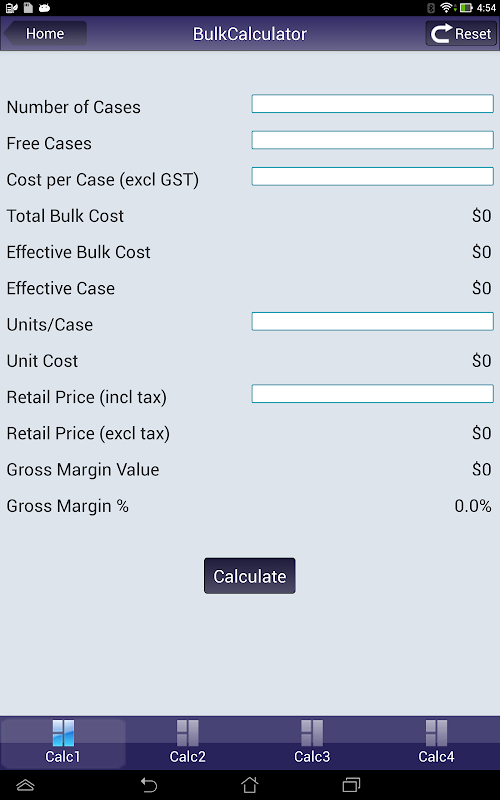Tap the Calculate button
The image size is (500, 800).
click(249, 576)
